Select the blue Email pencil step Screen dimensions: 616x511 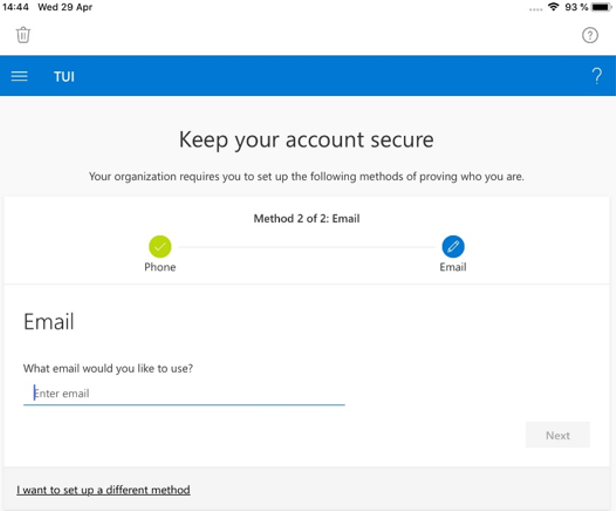(x=453, y=247)
